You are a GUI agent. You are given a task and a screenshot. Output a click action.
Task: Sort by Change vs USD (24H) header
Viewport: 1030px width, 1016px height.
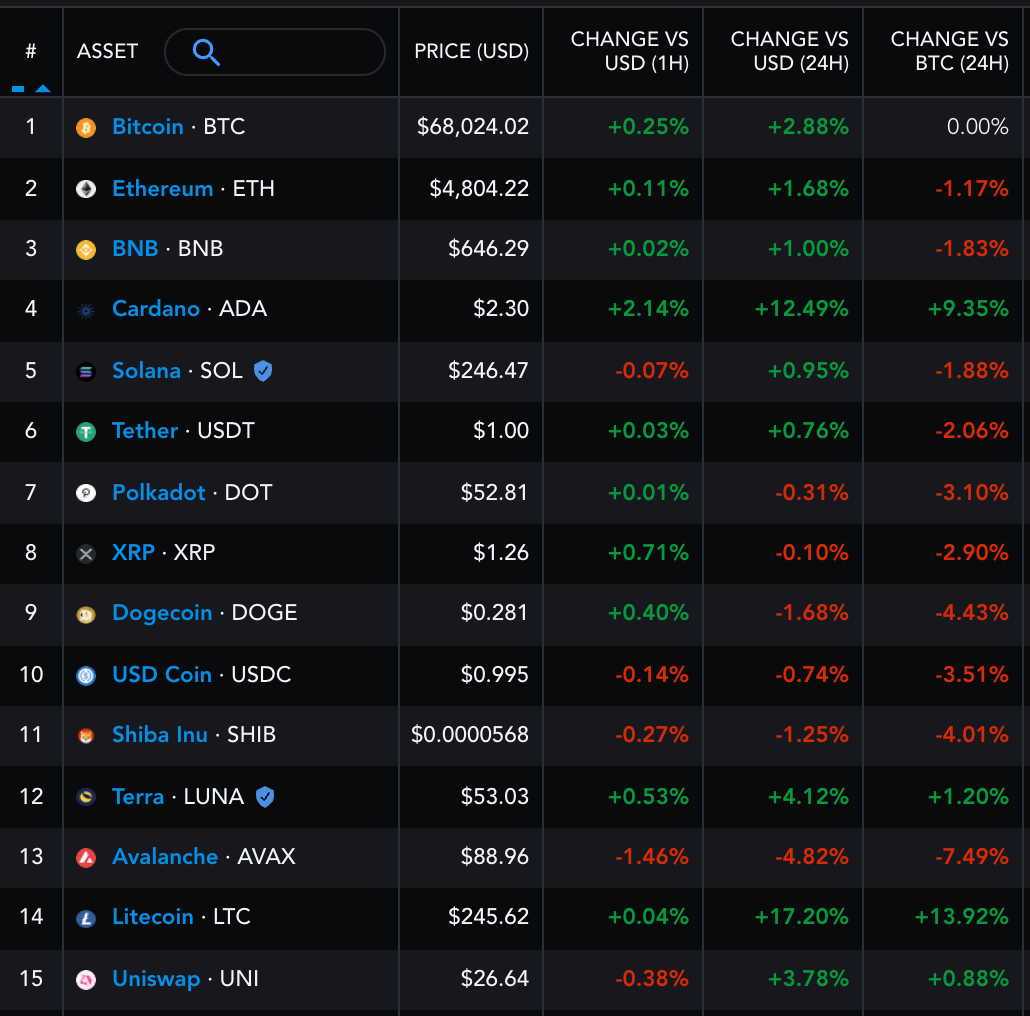(789, 51)
